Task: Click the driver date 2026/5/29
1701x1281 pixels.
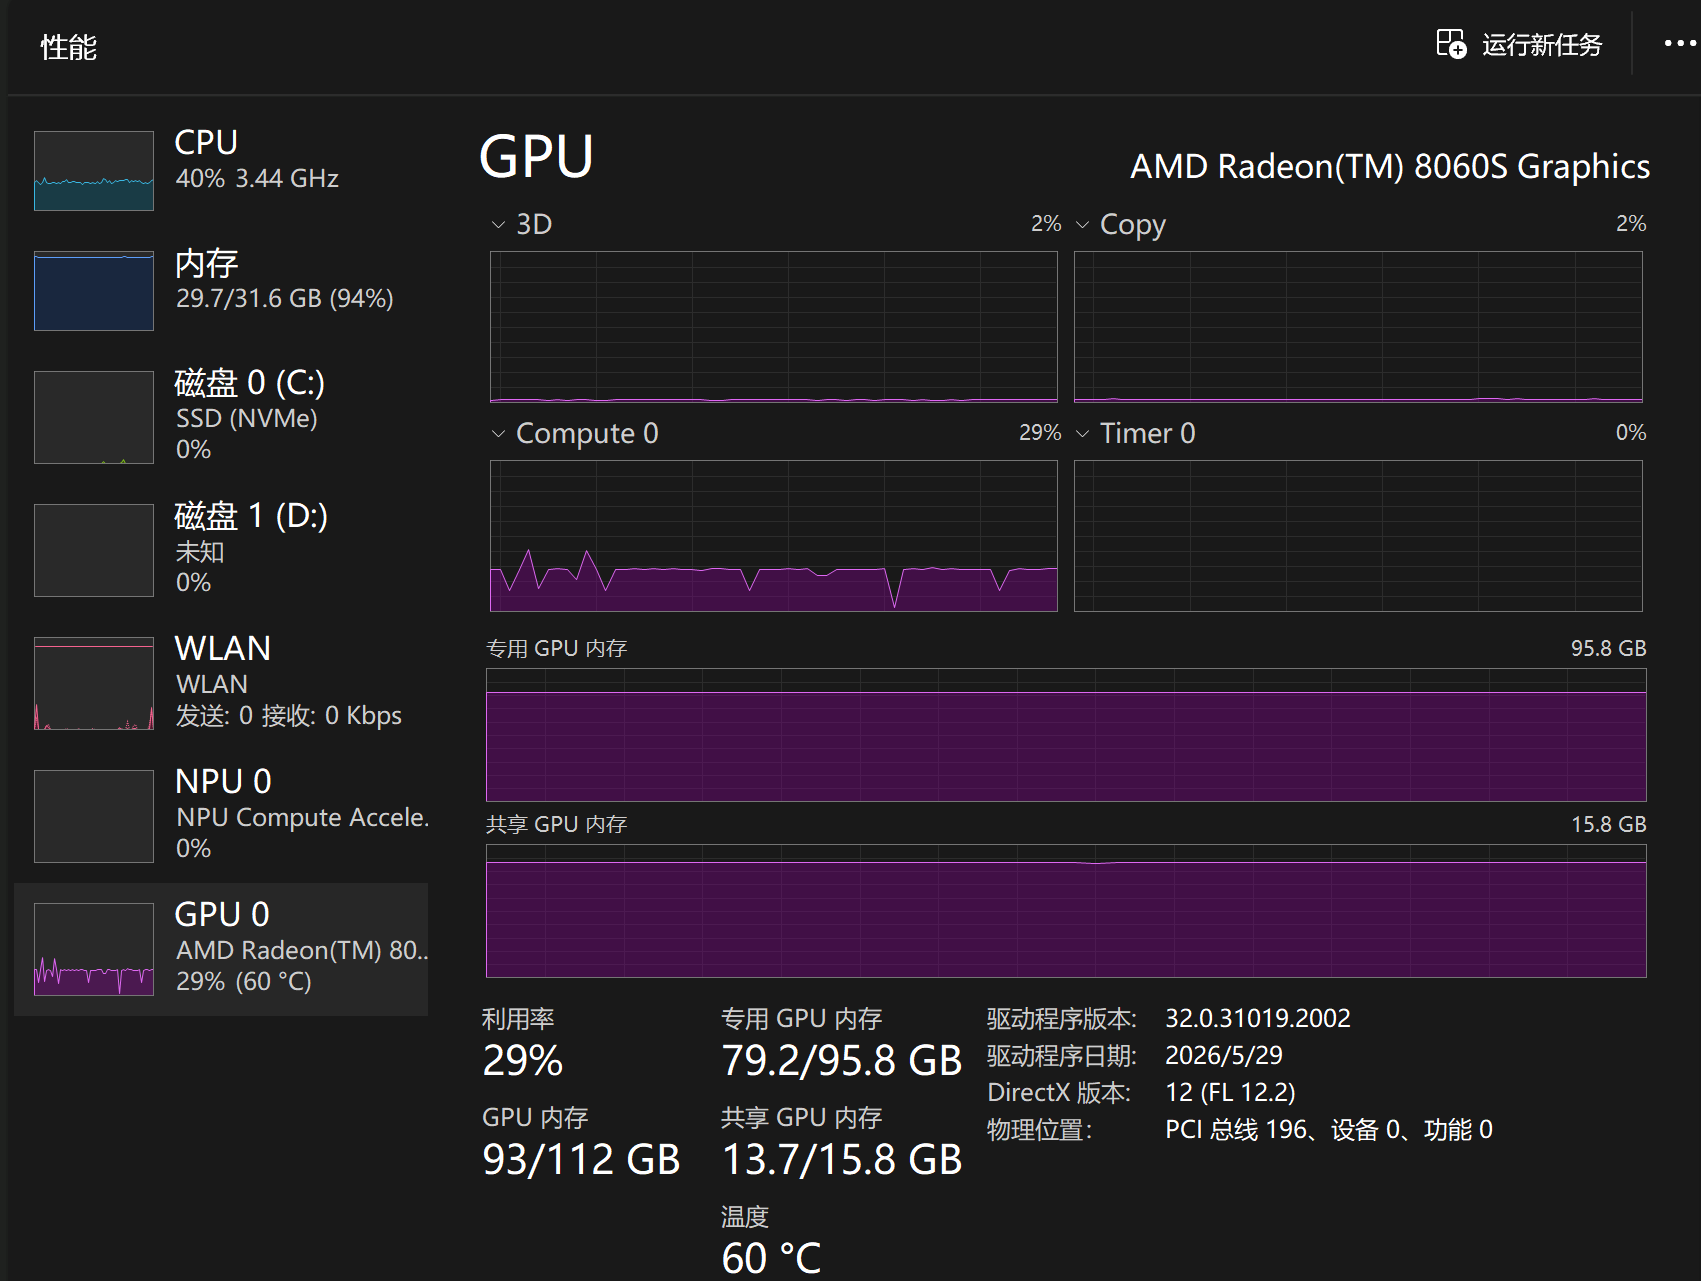Action: coord(1224,1055)
